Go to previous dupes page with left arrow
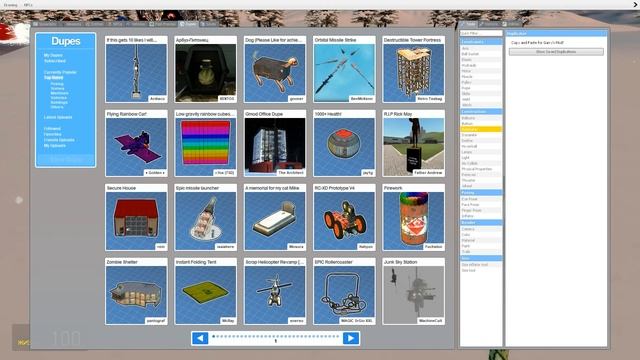This screenshot has width=640, height=360. (200, 338)
